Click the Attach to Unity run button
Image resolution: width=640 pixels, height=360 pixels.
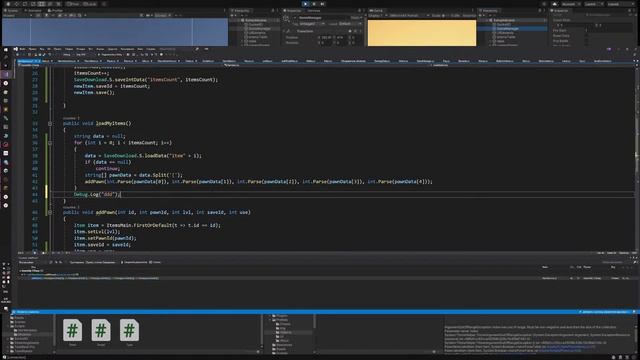pyautogui.click(x=110, y=54)
